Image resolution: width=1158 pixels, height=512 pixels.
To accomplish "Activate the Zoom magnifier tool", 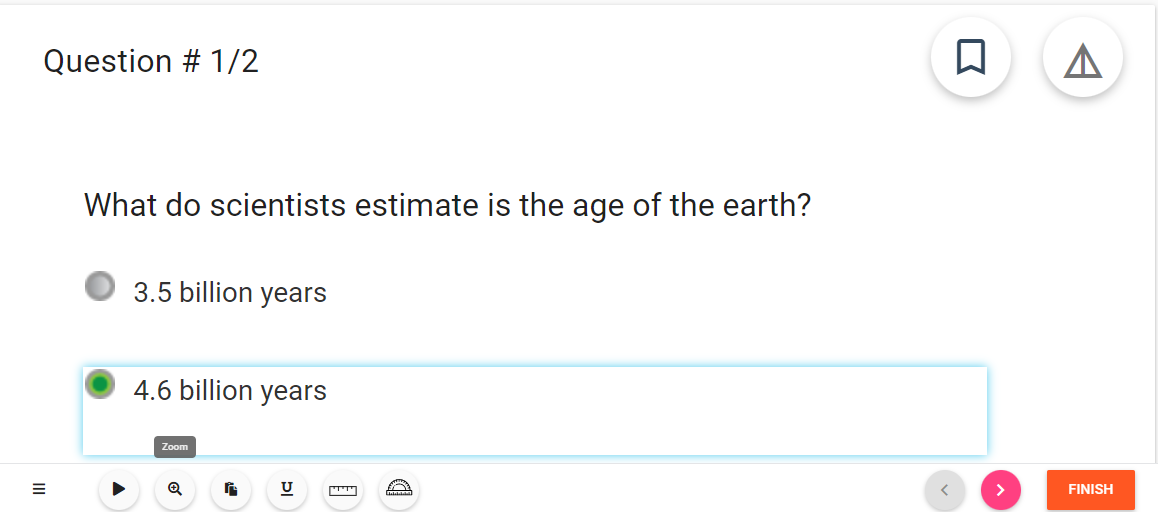I will pos(175,489).
